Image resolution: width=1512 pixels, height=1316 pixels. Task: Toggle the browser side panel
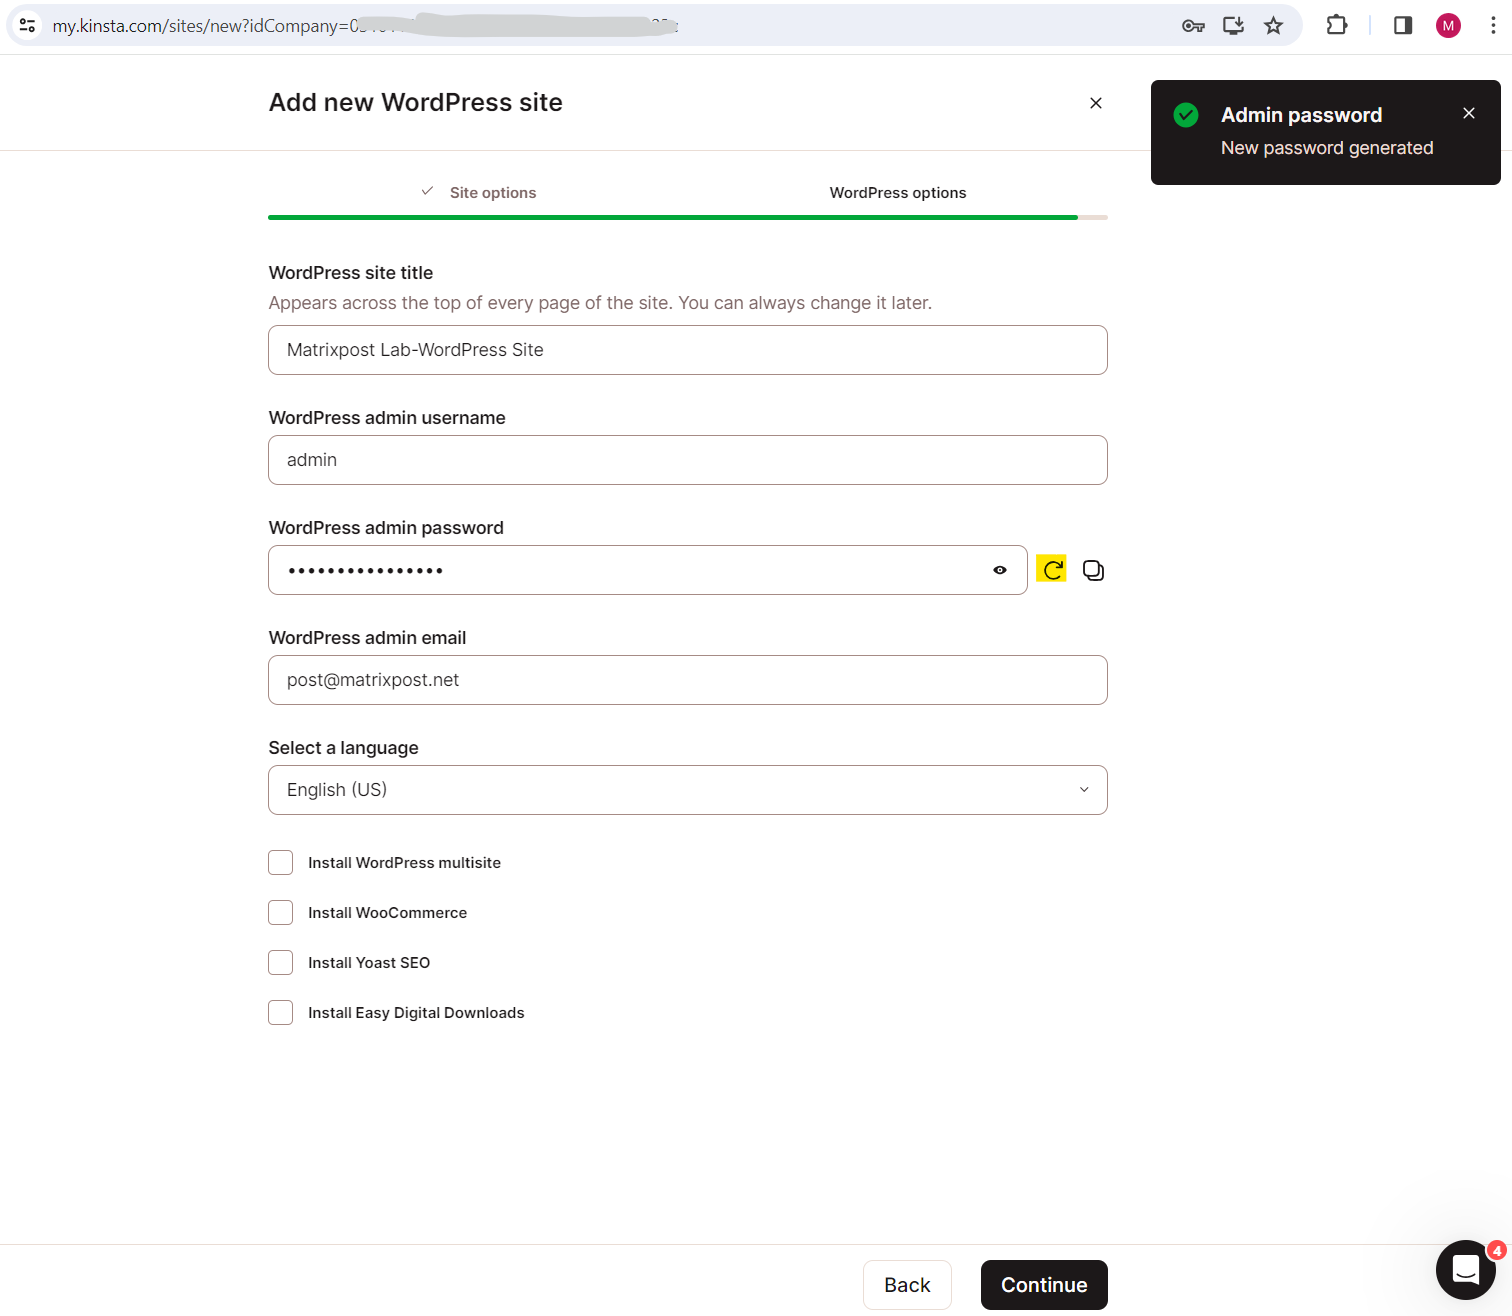1403,26
